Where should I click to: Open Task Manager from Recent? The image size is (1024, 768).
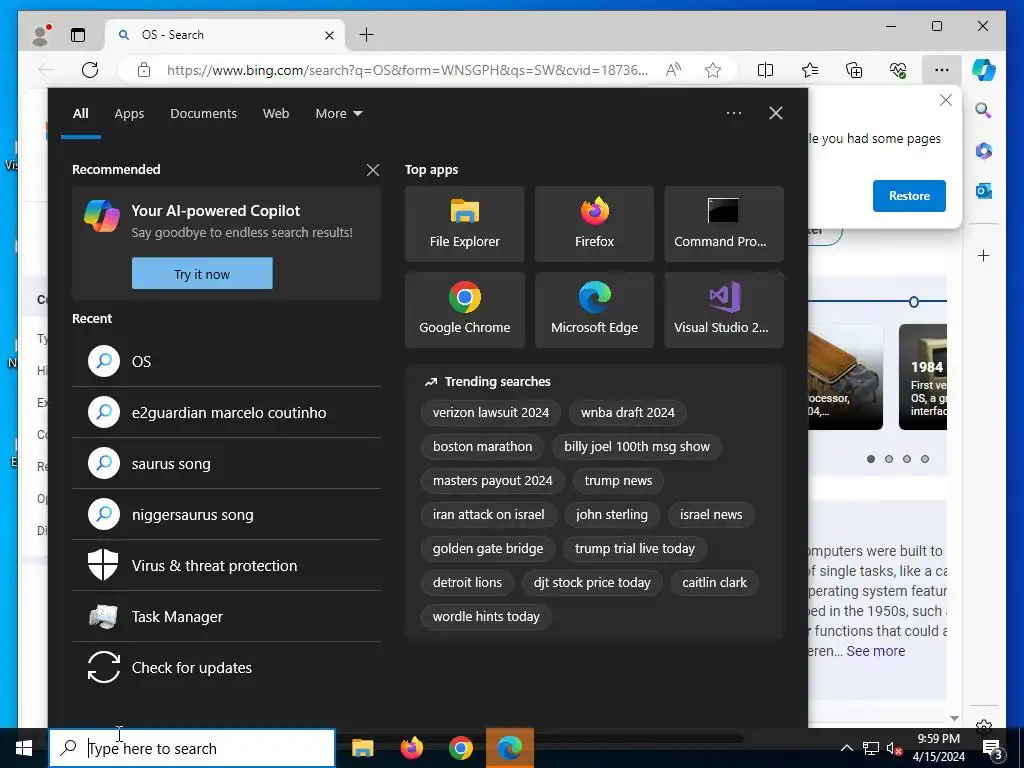pos(227,616)
